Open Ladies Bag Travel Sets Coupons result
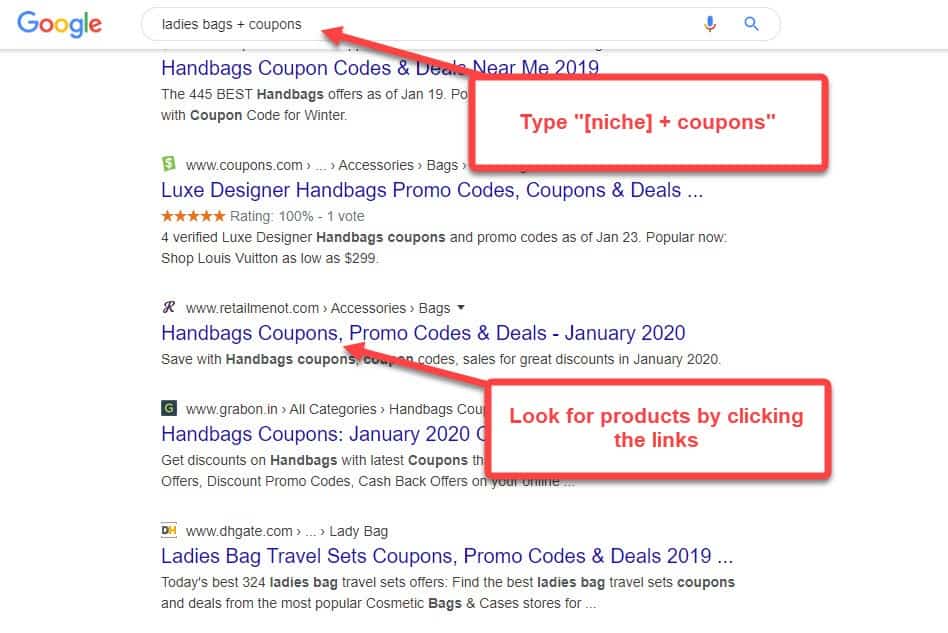This screenshot has height=633, width=948. 447,556
